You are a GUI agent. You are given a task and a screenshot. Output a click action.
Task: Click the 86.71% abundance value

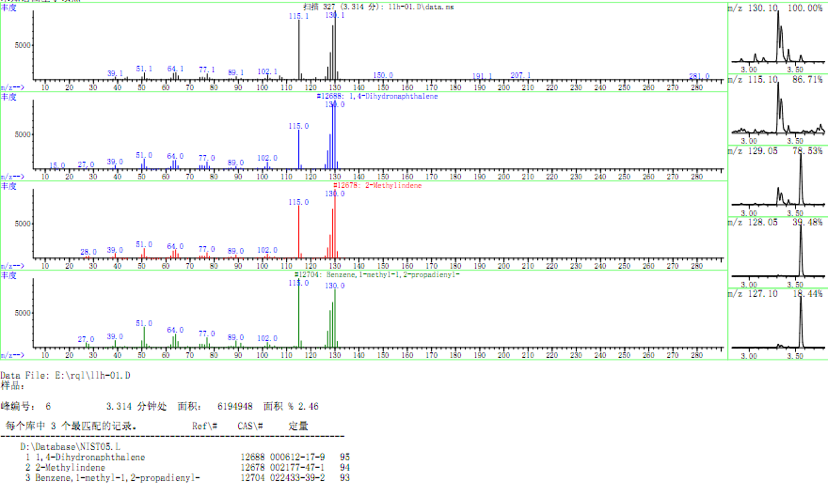(807, 79)
